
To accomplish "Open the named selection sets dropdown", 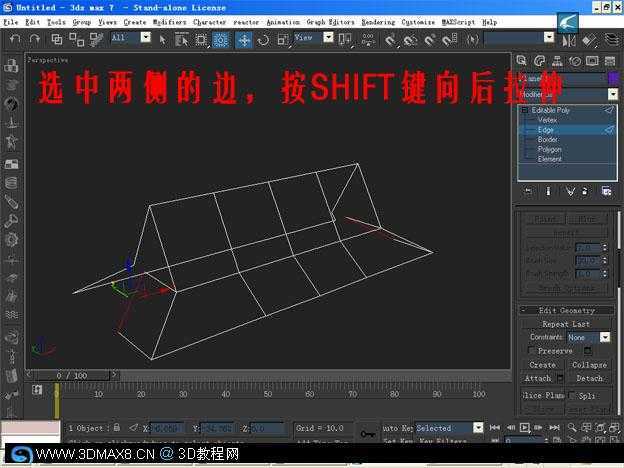I will tap(549, 37).
